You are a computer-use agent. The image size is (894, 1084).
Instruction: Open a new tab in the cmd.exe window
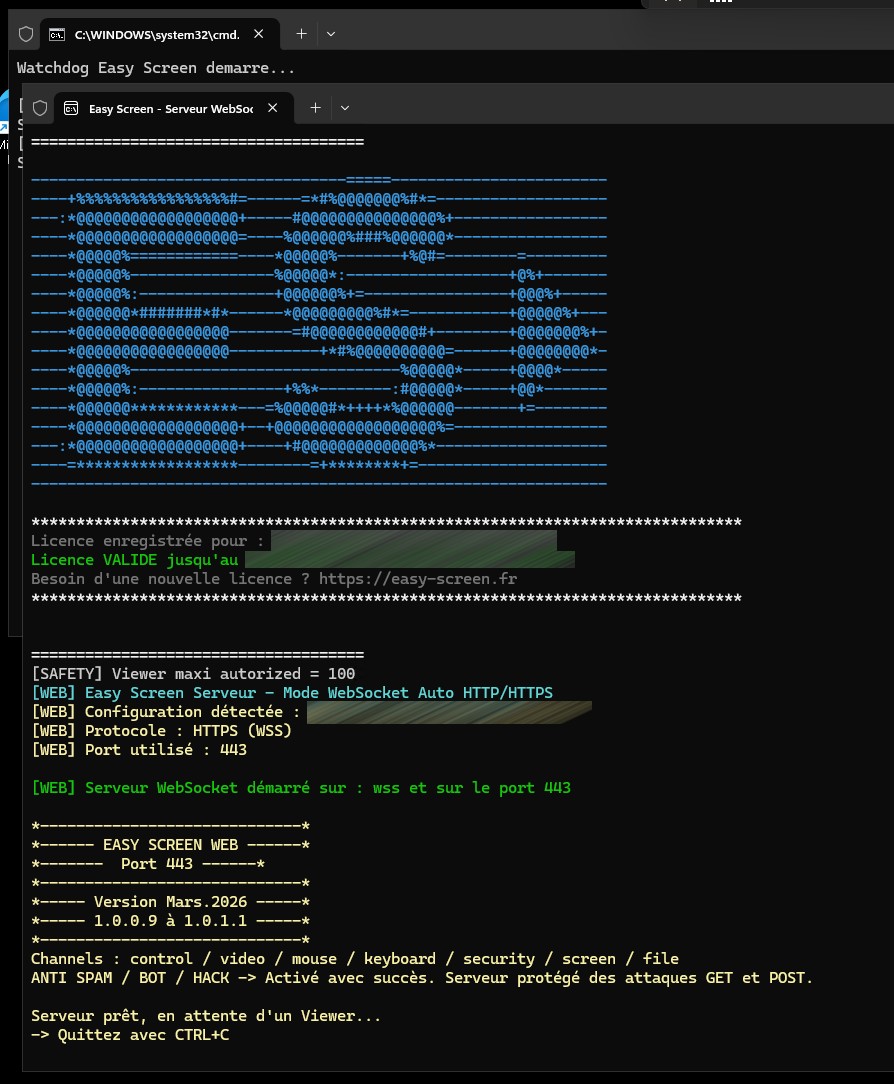pos(301,34)
